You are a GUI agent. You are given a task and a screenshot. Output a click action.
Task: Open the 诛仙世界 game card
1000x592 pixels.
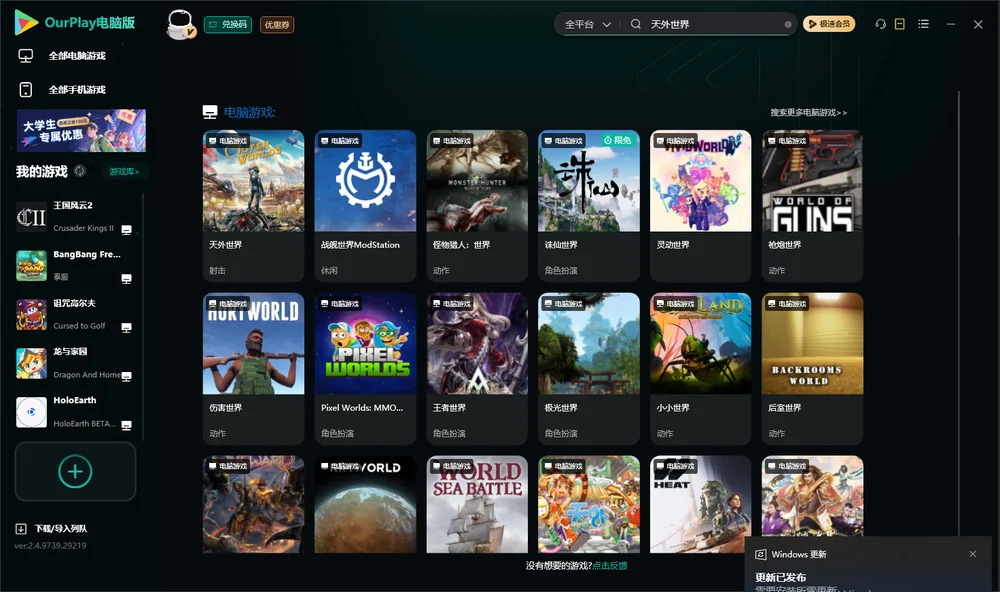point(589,205)
